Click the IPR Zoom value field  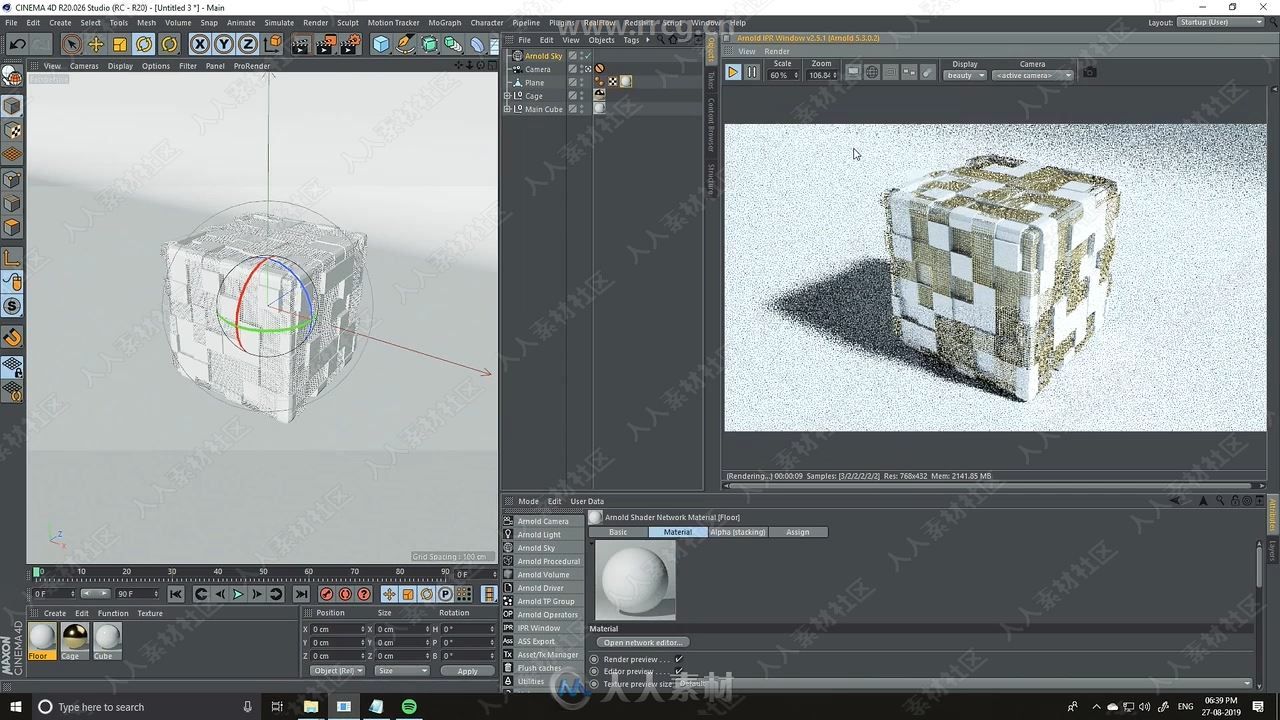[821, 75]
